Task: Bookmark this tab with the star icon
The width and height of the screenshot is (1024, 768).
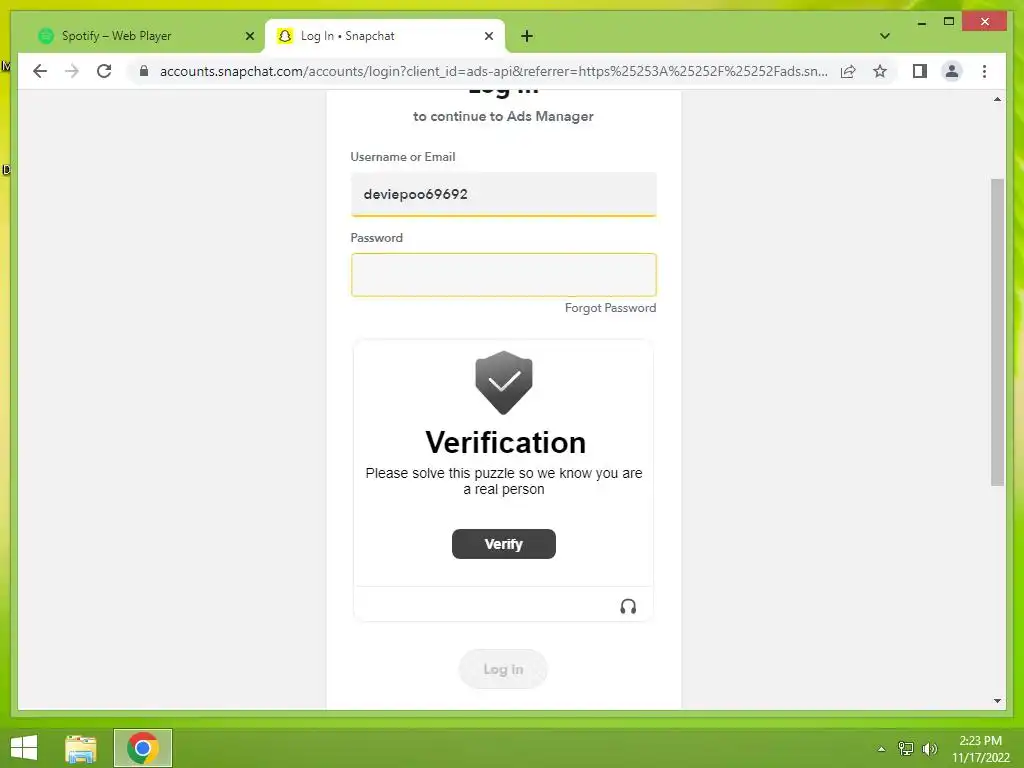Action: coord(880,71)
